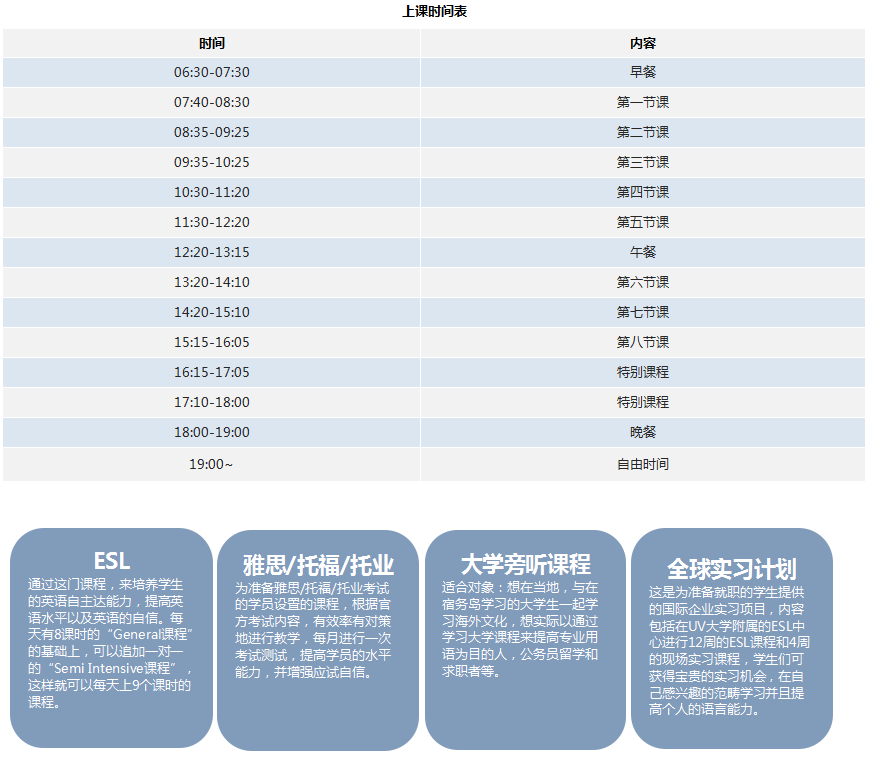This screenshot has height=773, width=870.
Task: Select the 时间 column header
Action: coord(211,43)
